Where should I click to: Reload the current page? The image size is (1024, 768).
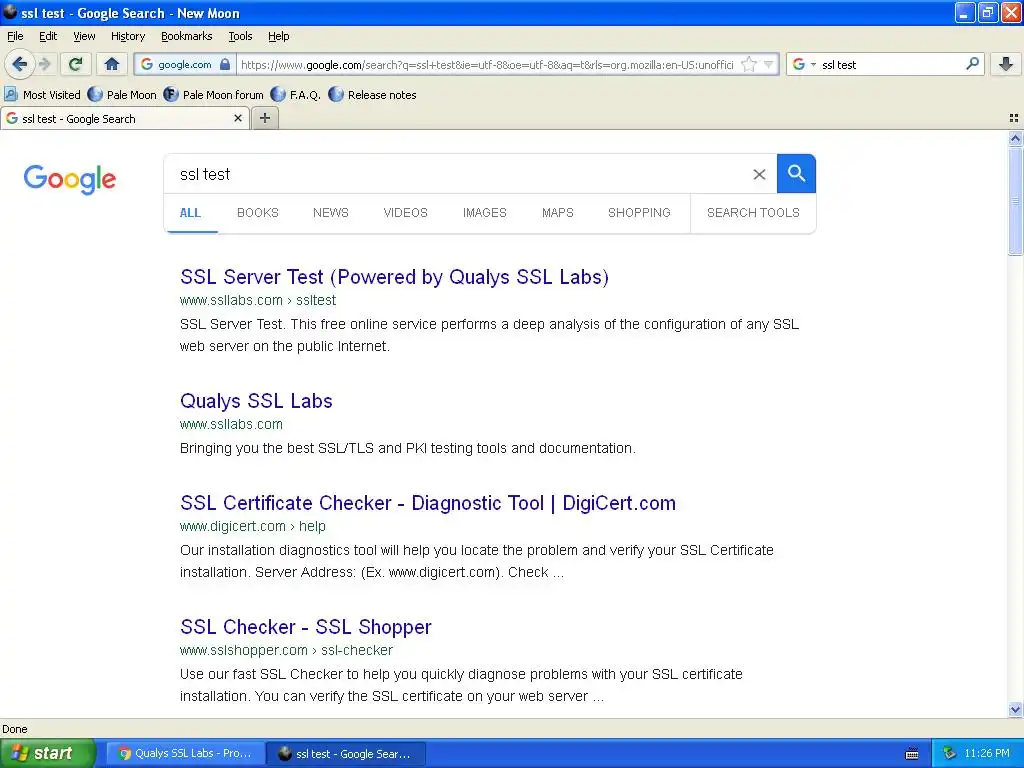tap(75, 64)
